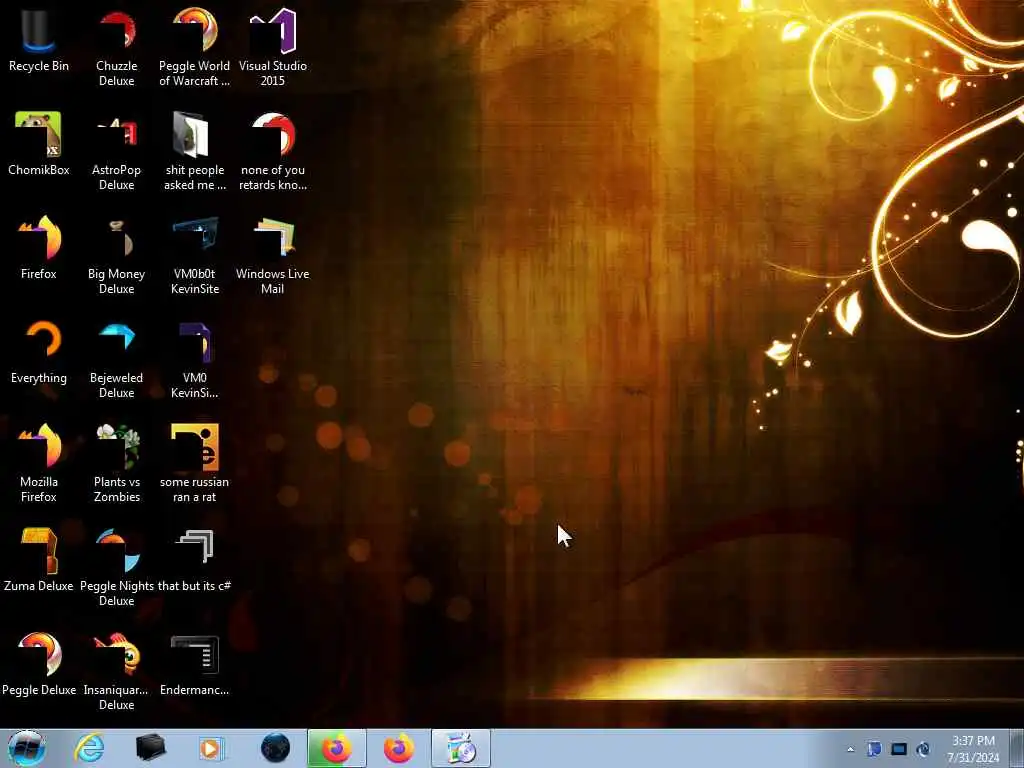The height and width of the screenshot is (768, 1024).
Task: Click the dark globe taskbar icon
Action: point(275,748)
